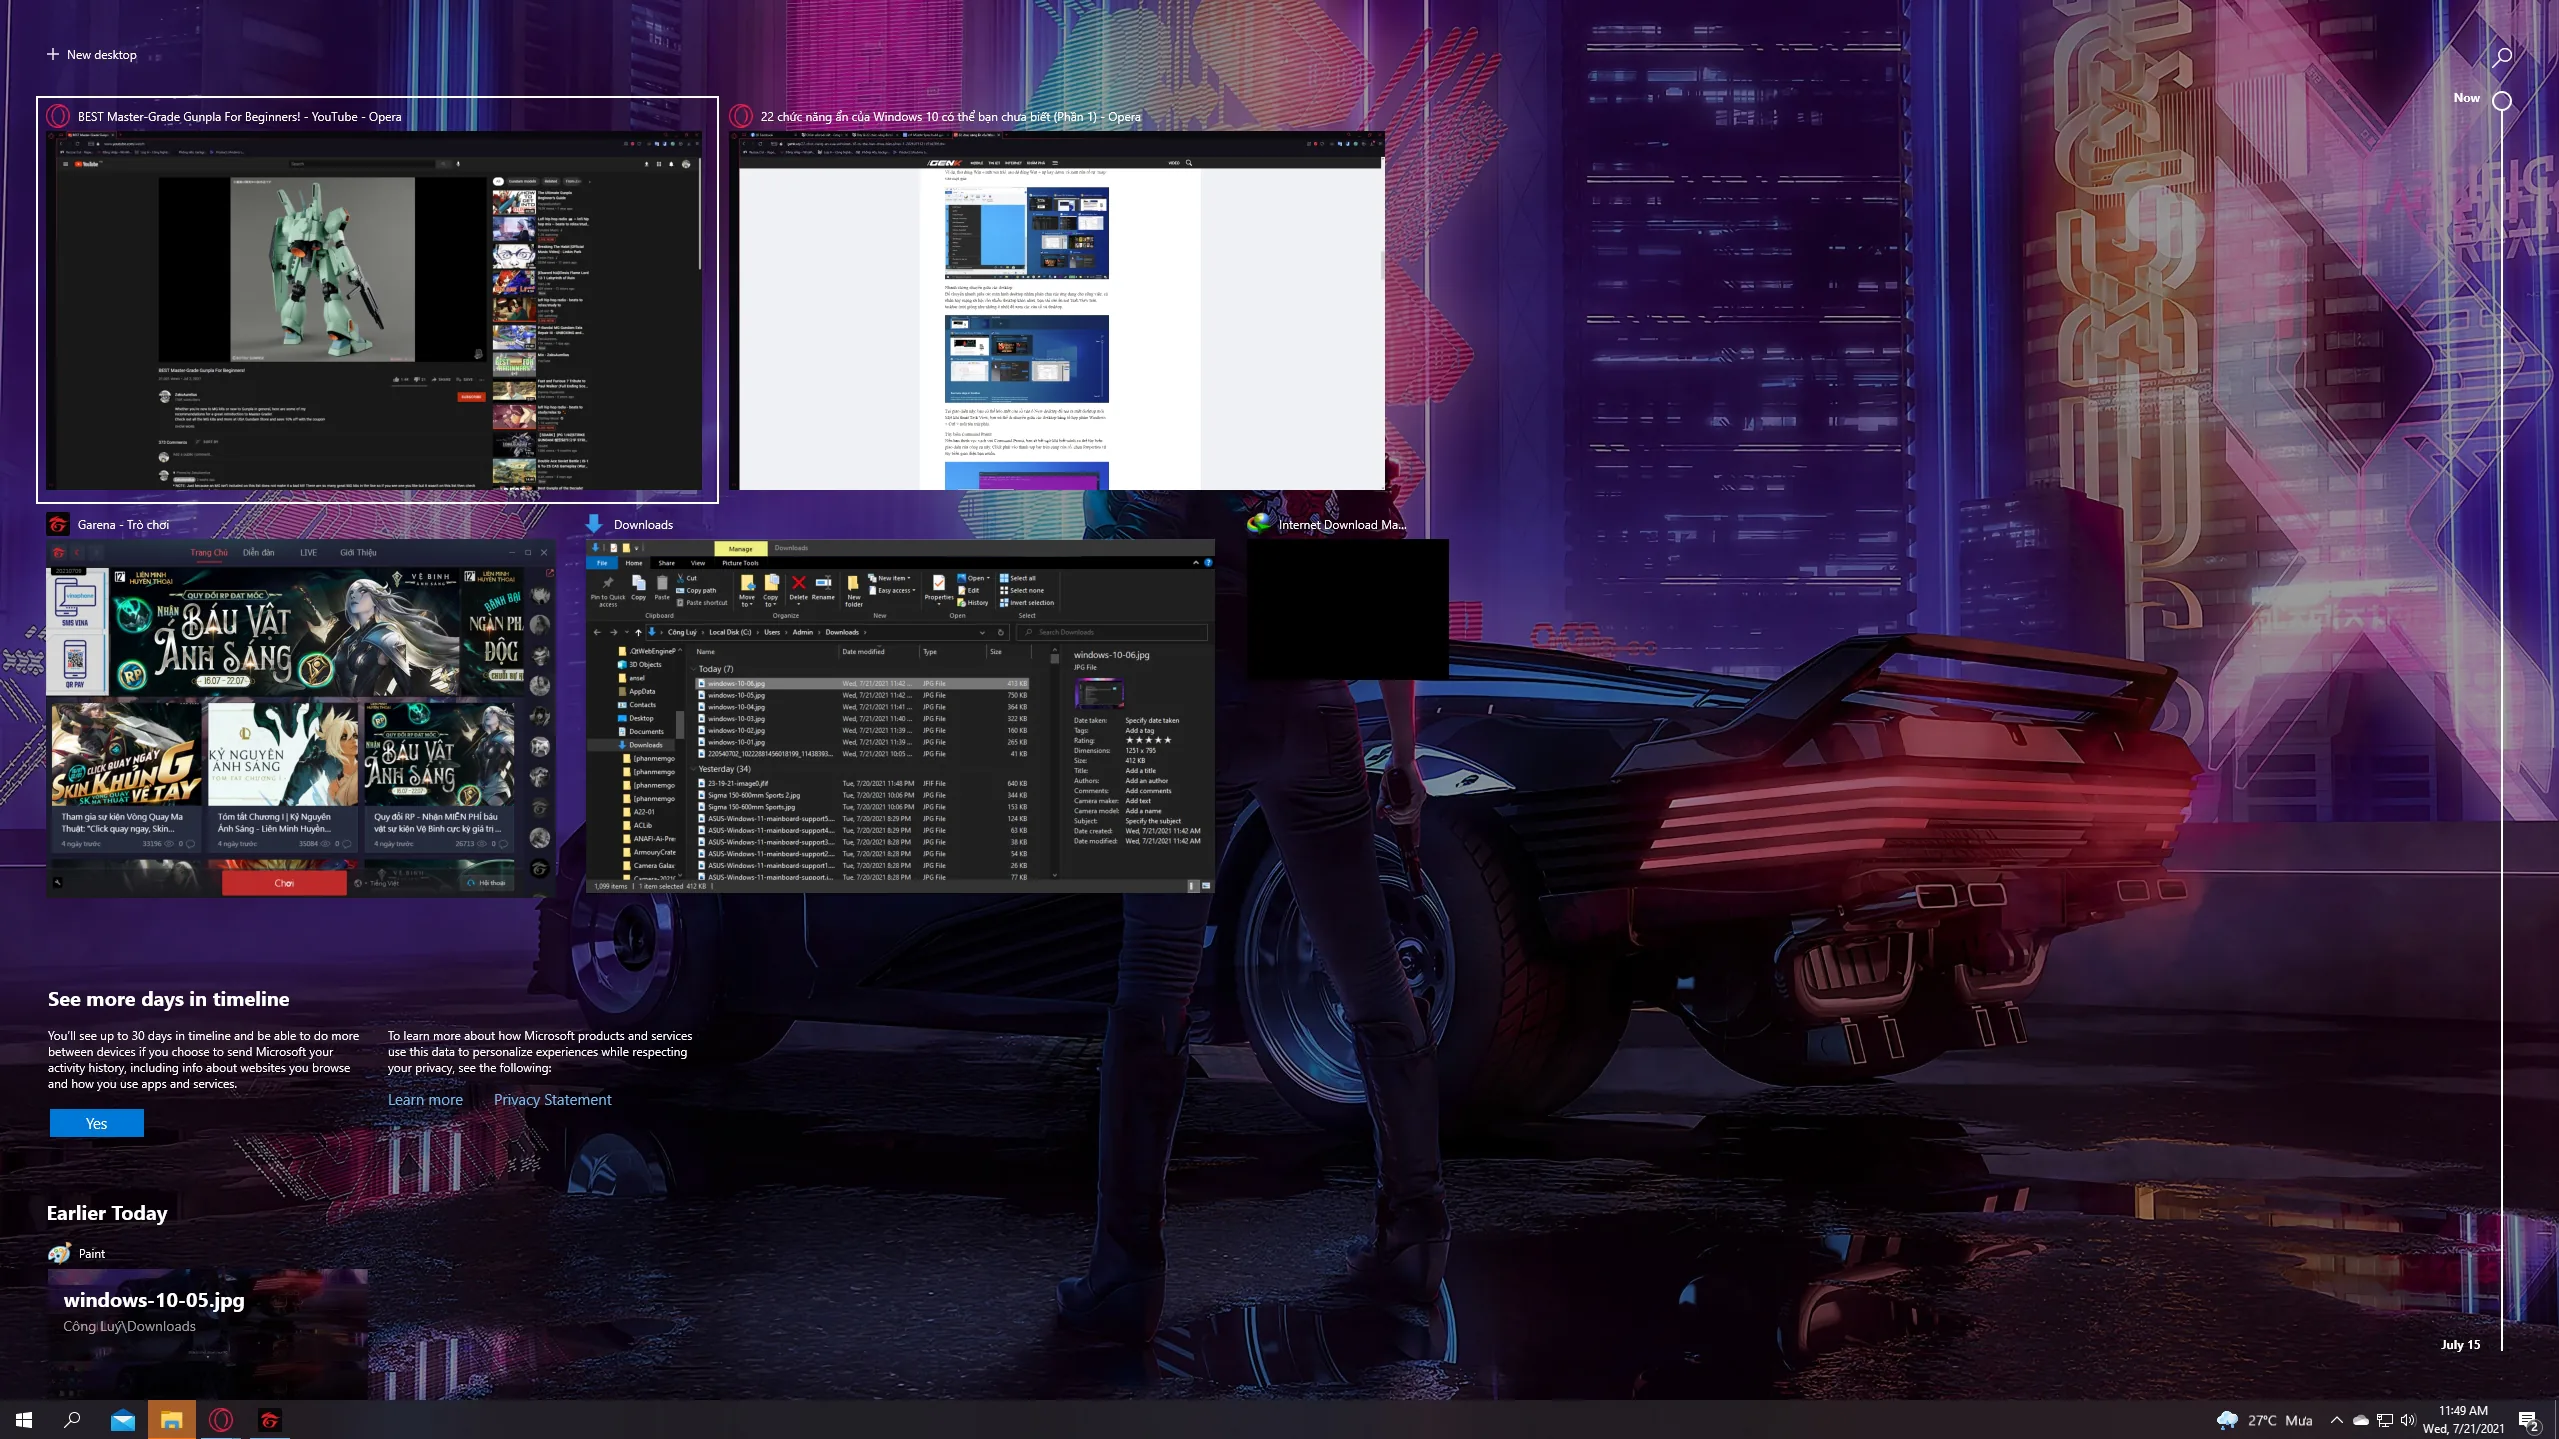
Task: Open the View ribbon tab in Downloads window
Action: pos(698,563)
